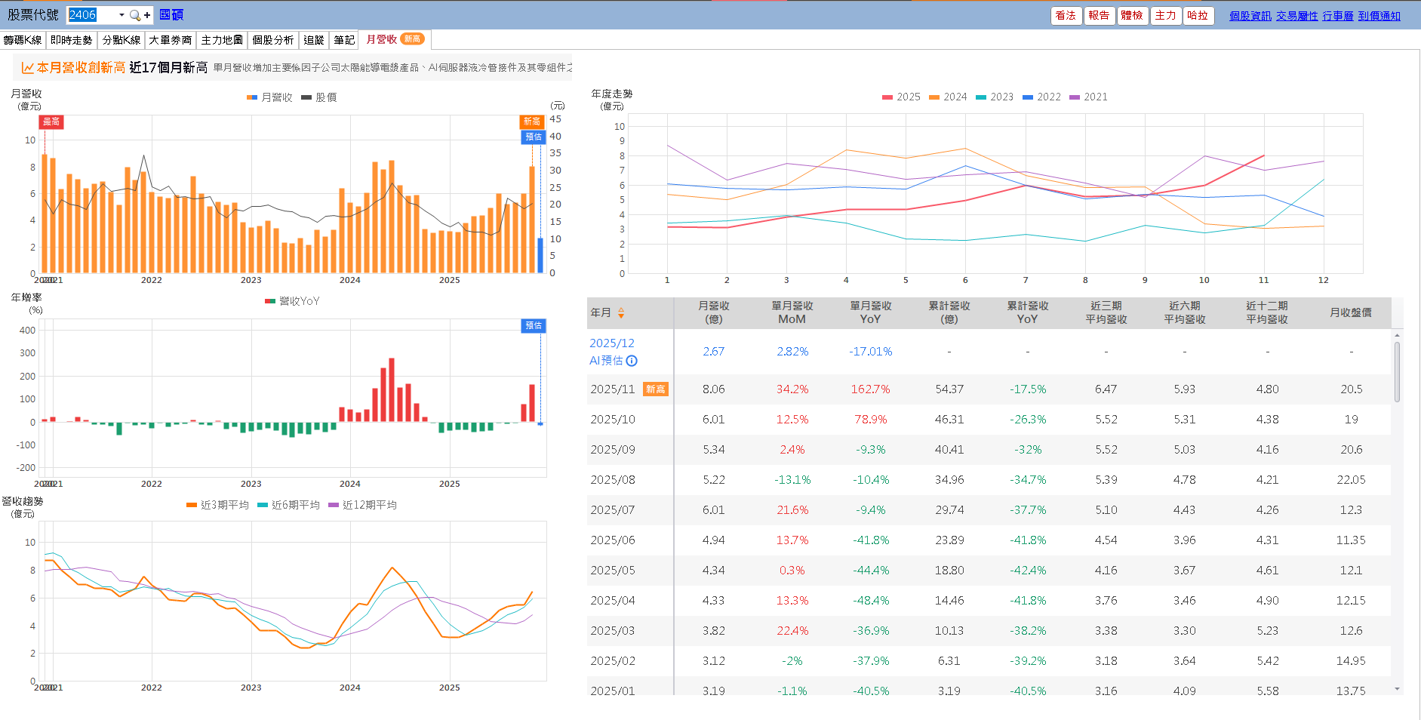1421x720 pixels.
Task: Click the 2025/07 row label
Action: (x=613, y=509)
